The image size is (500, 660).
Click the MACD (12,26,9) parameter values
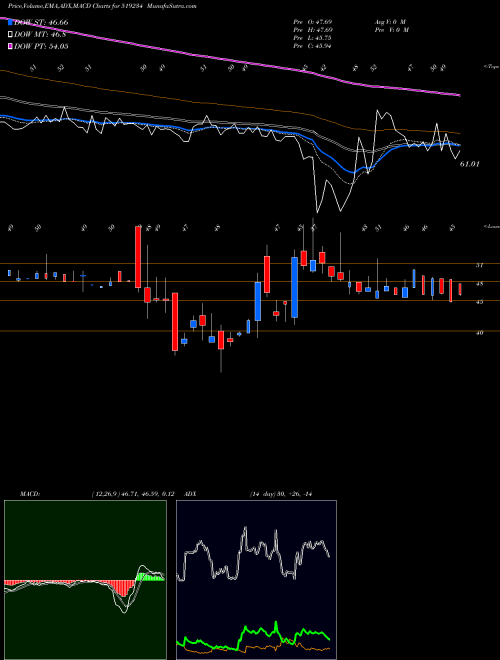tap(133, 494)
